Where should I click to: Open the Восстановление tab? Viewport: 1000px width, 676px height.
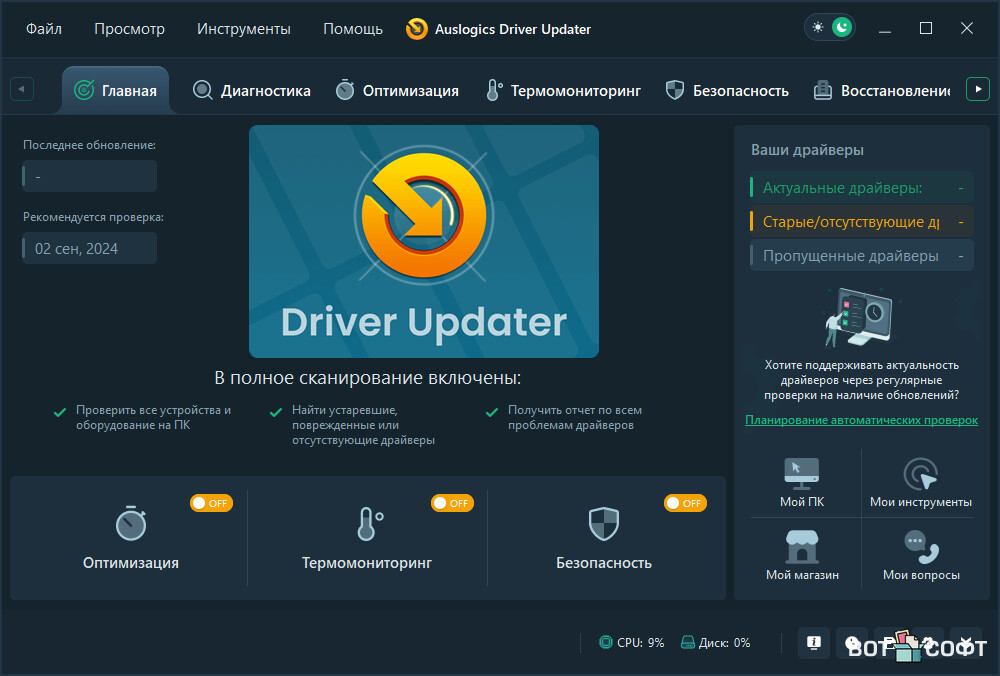tap(881, 91)
